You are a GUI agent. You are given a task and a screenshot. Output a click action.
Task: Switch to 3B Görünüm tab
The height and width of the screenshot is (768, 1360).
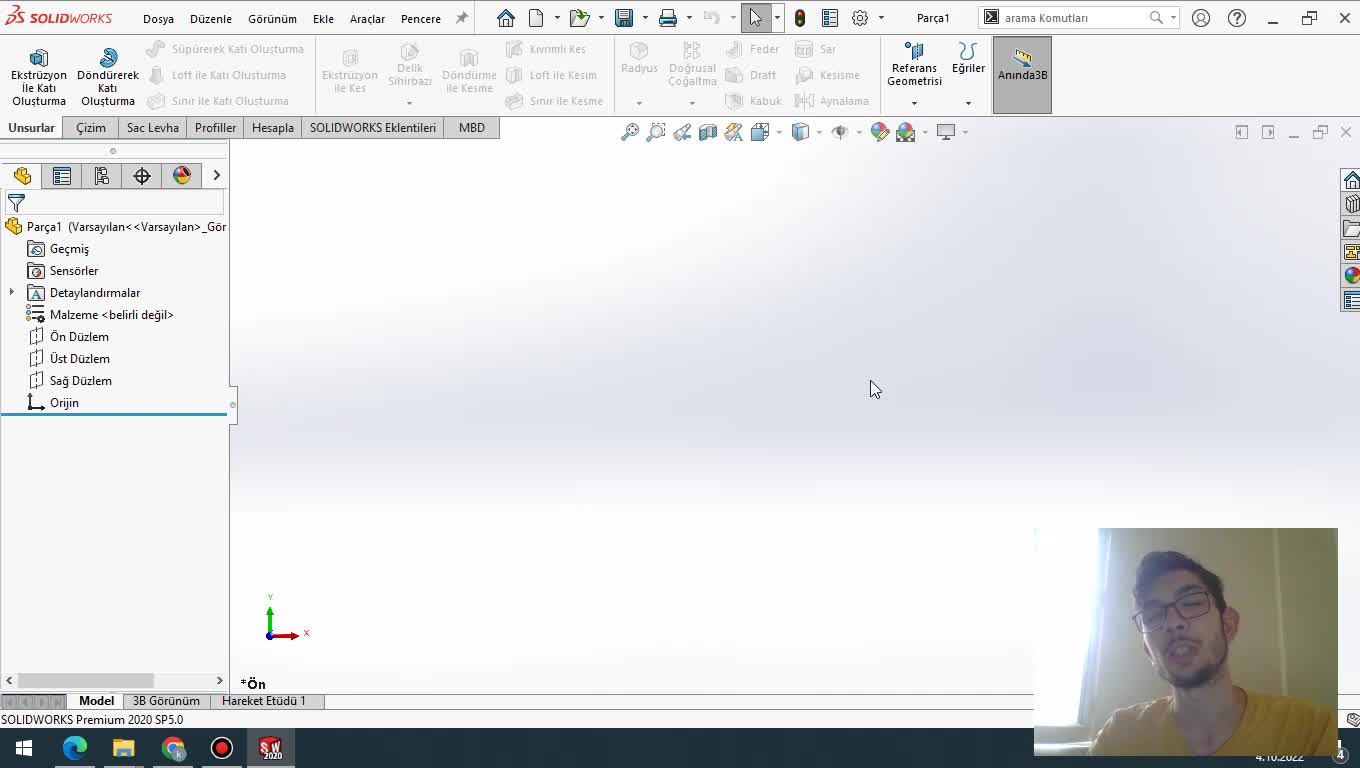[x=166, y=701]
